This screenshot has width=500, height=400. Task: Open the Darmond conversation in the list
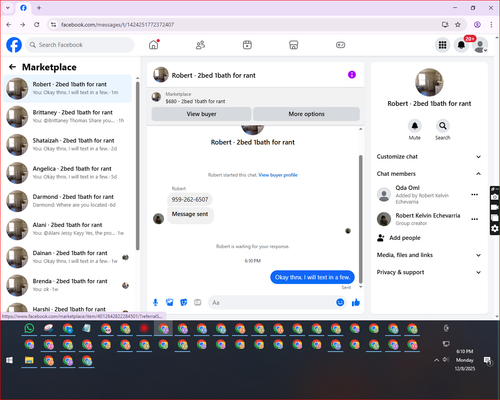pyautogui.click(x=68, y=201)
